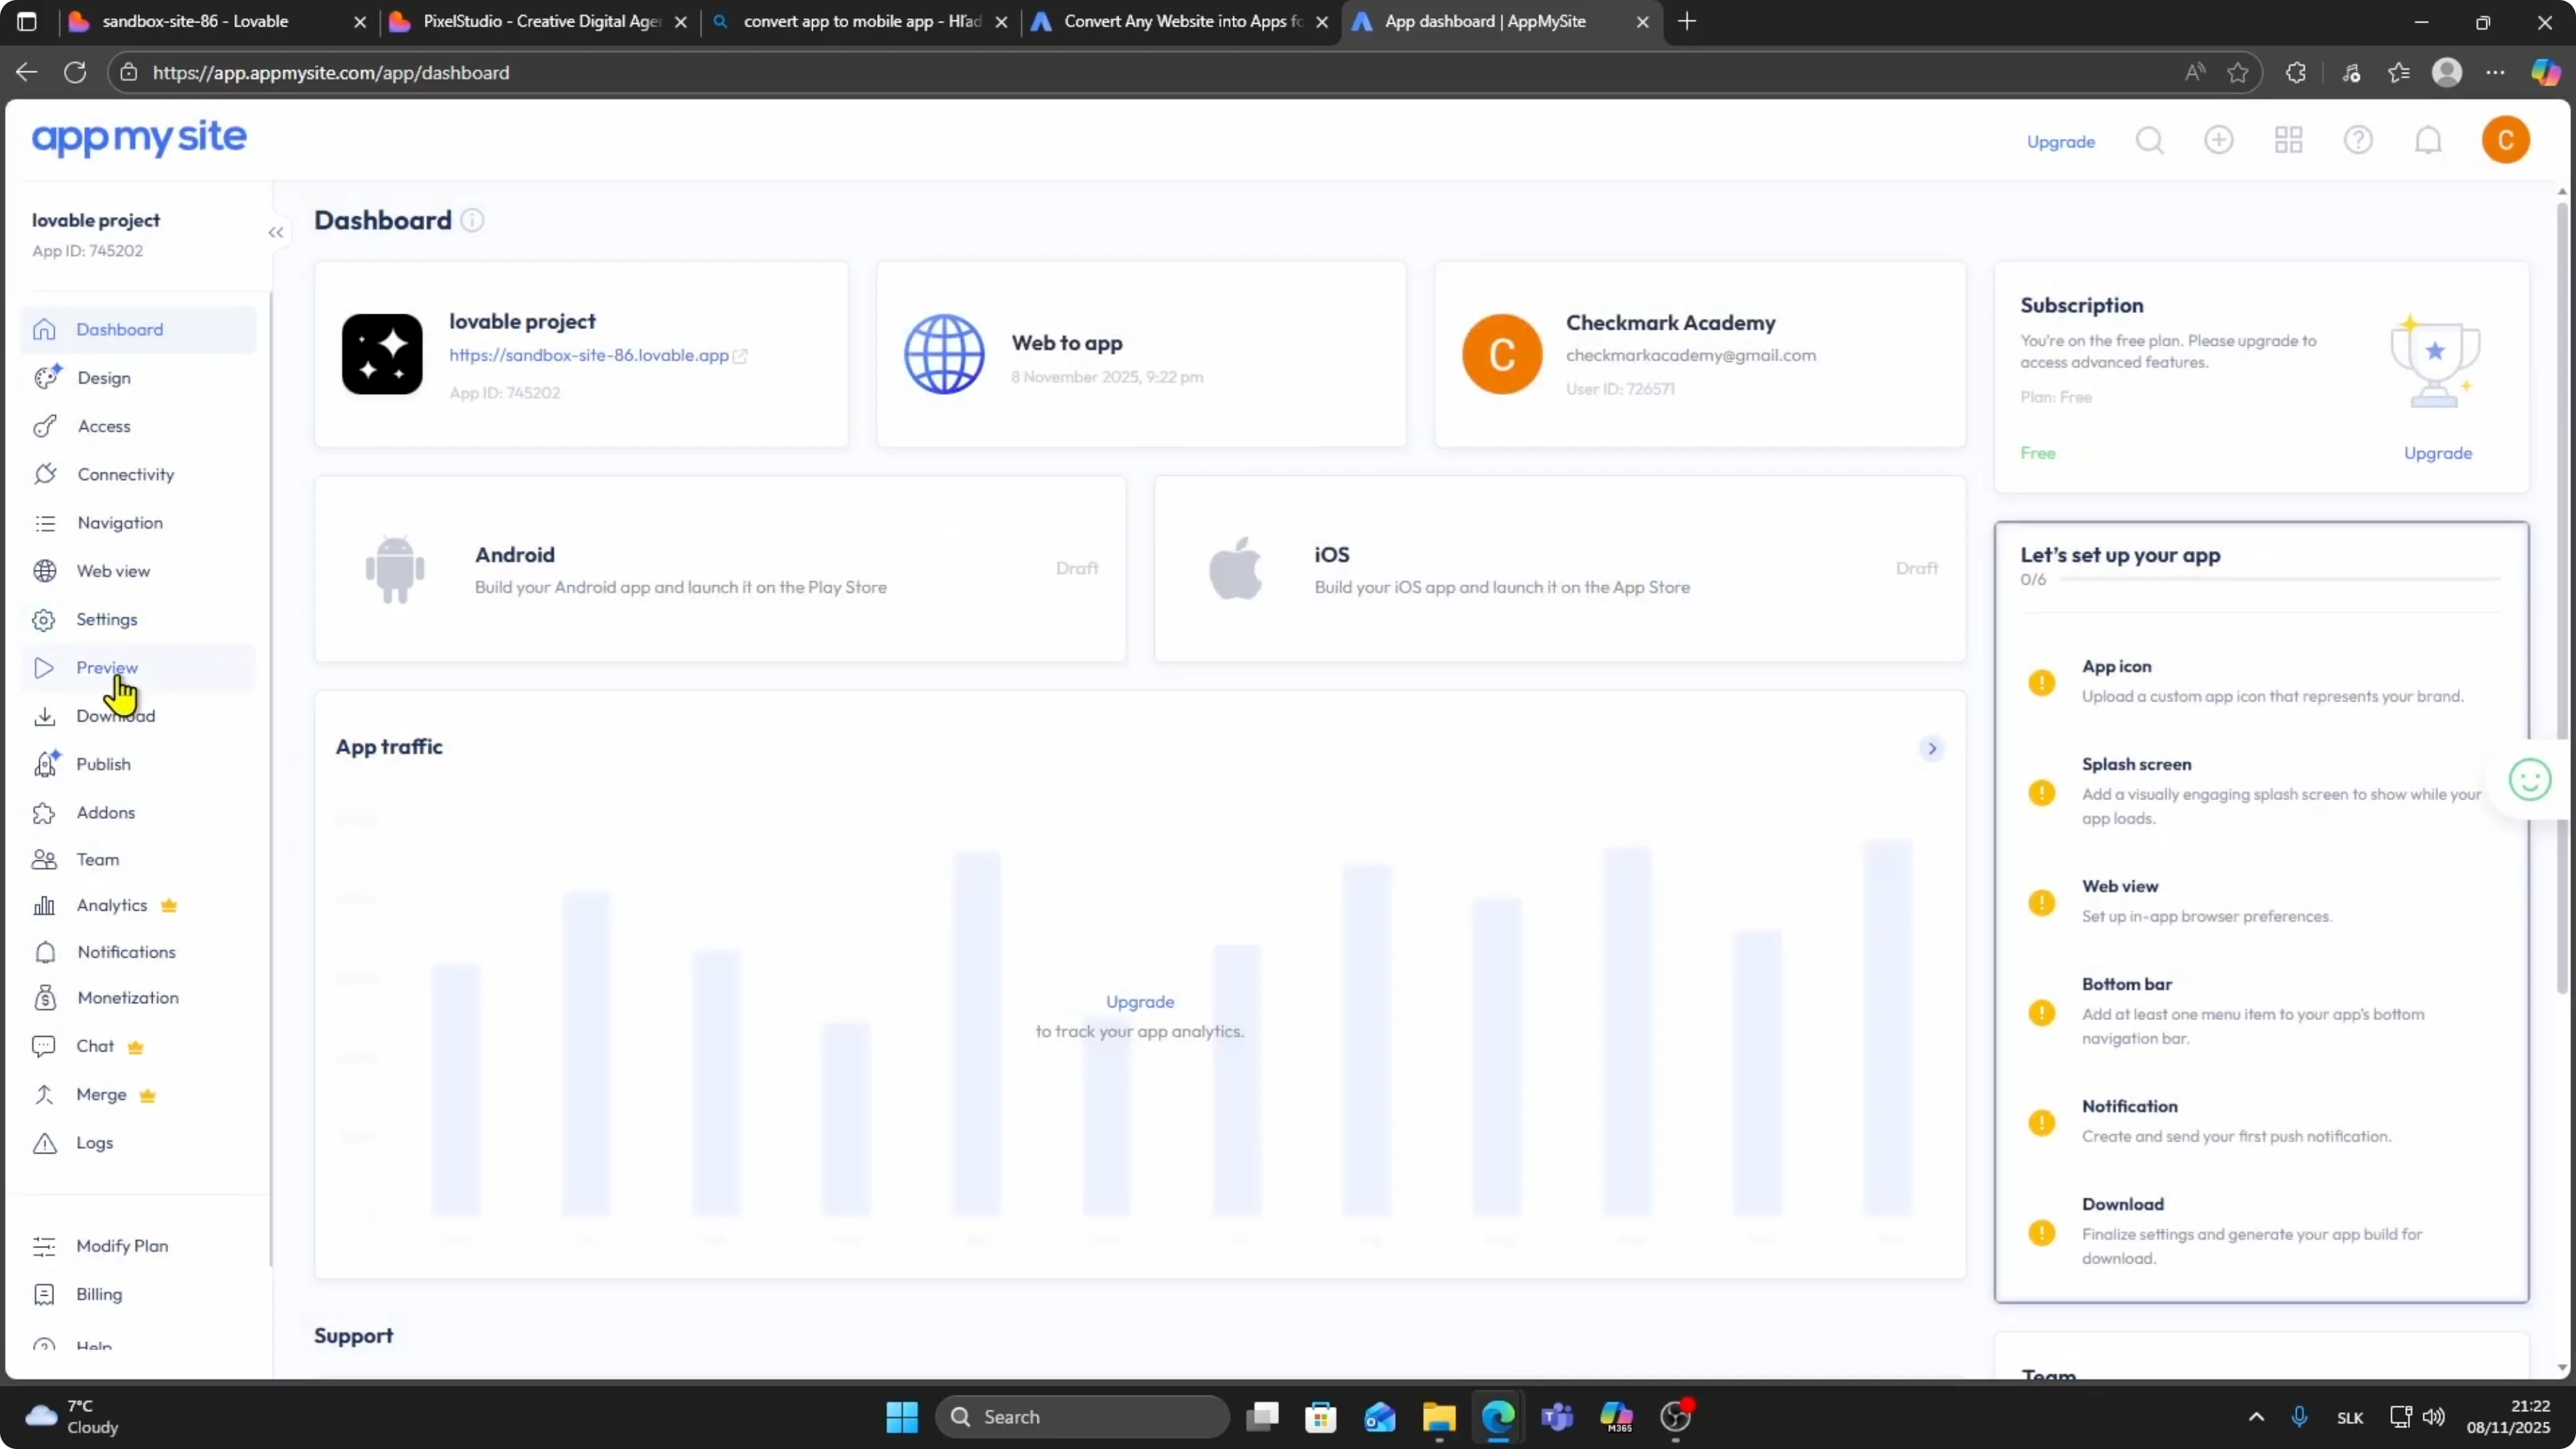Add this page to favorites star

pos(2238,72)
